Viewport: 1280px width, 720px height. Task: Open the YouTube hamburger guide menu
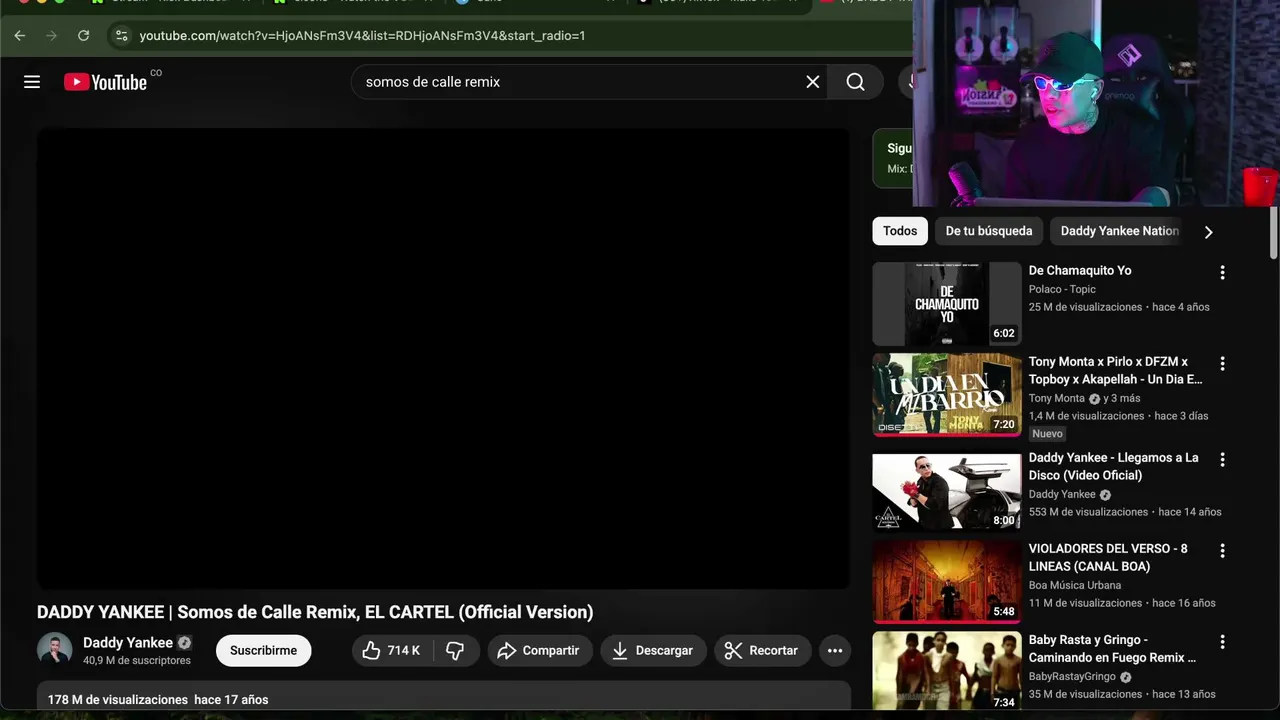click(x=32, y=82)
